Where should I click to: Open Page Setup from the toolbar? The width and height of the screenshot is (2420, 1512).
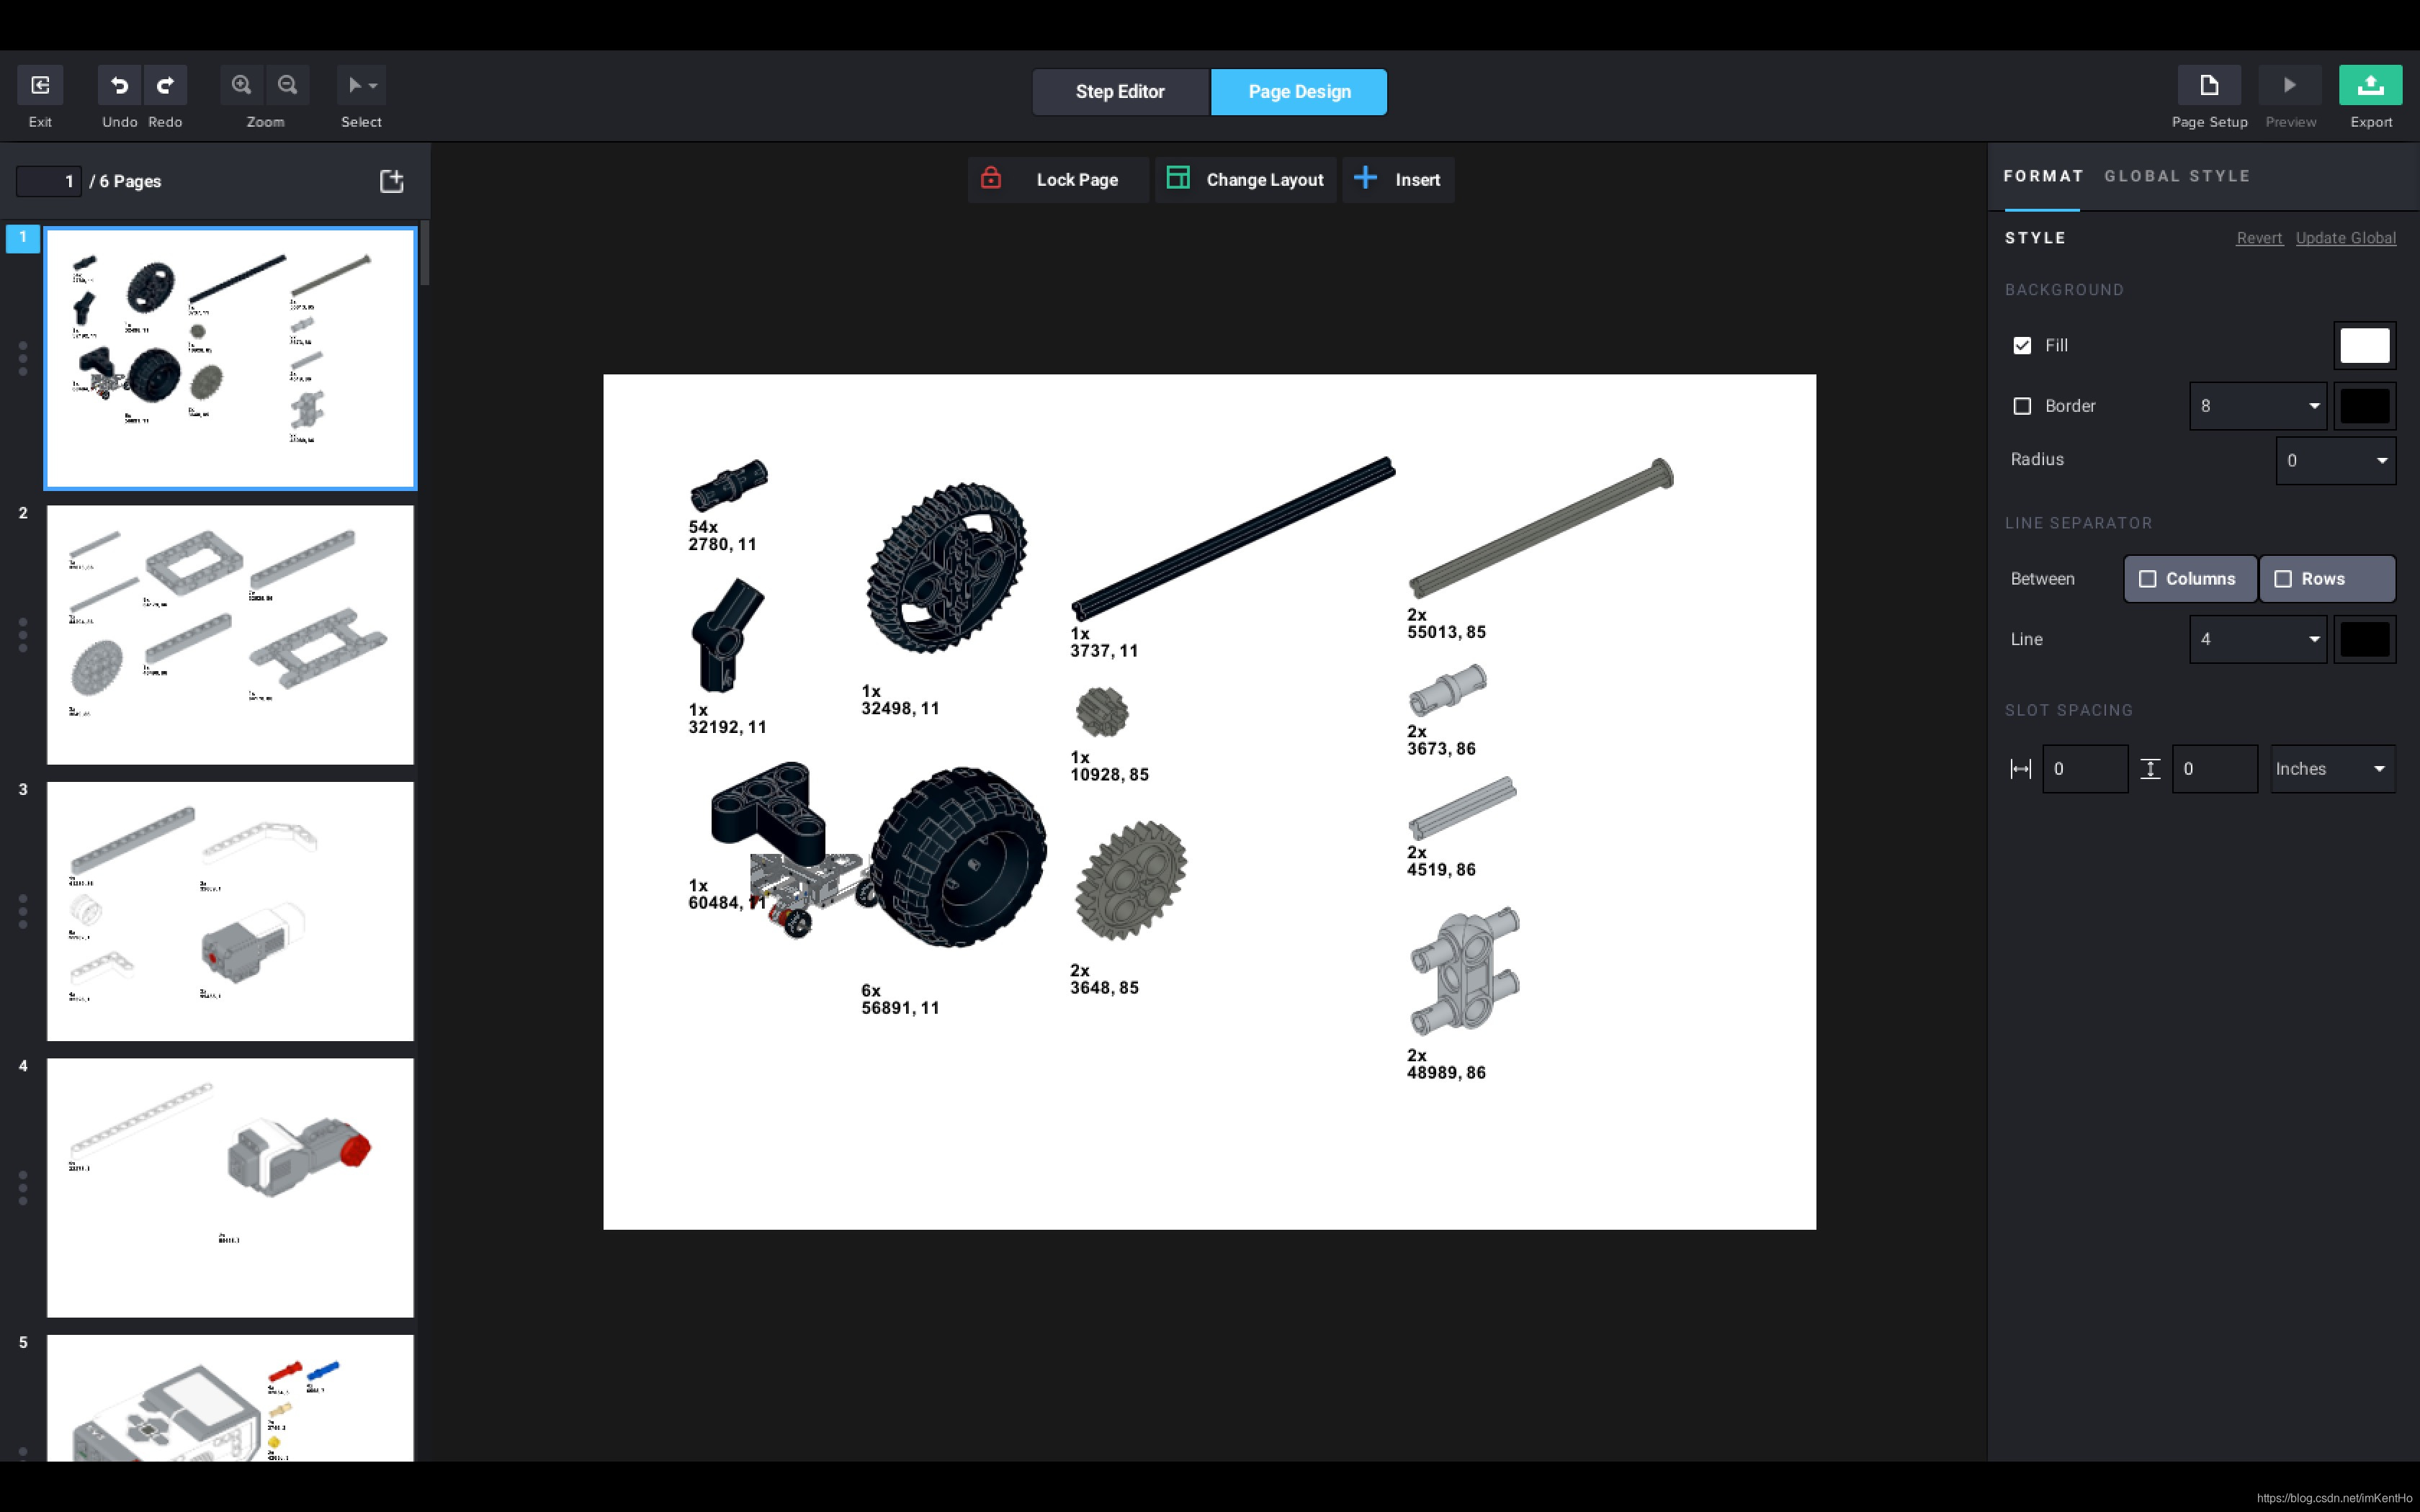tap(2208, 86)
